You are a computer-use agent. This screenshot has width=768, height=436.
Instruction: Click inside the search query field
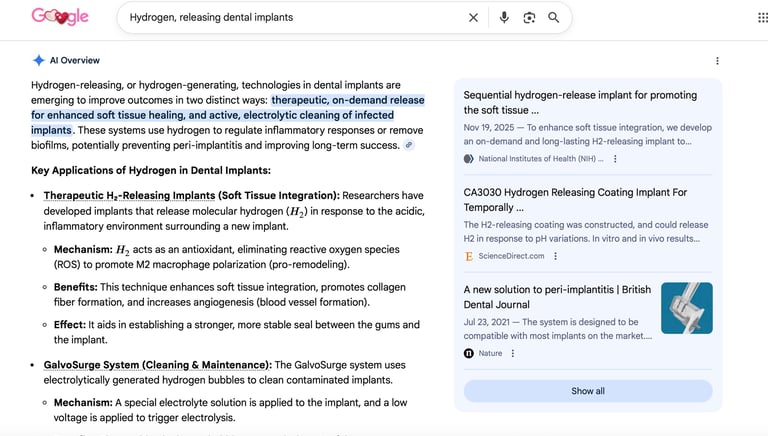tap(290, 17)
